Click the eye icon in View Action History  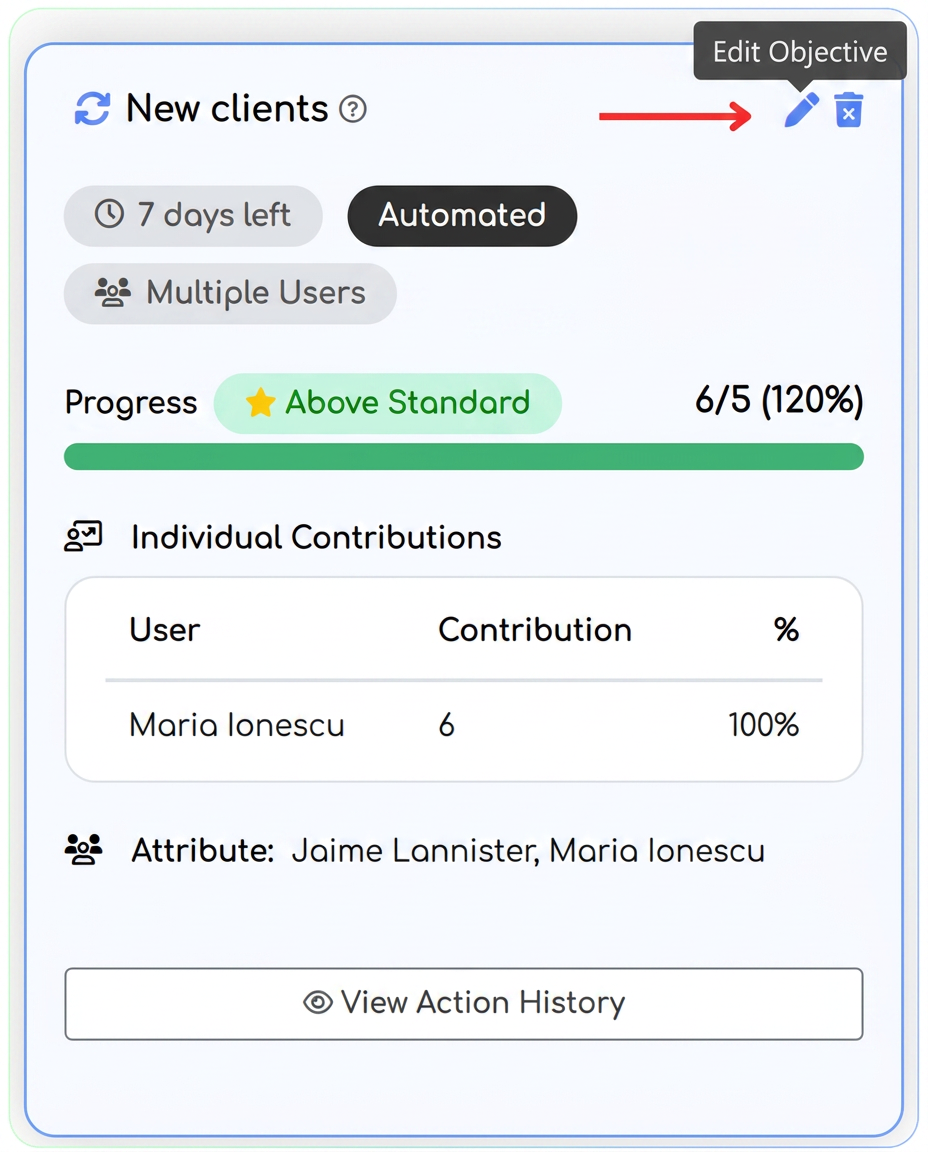tap(317, 1003)
